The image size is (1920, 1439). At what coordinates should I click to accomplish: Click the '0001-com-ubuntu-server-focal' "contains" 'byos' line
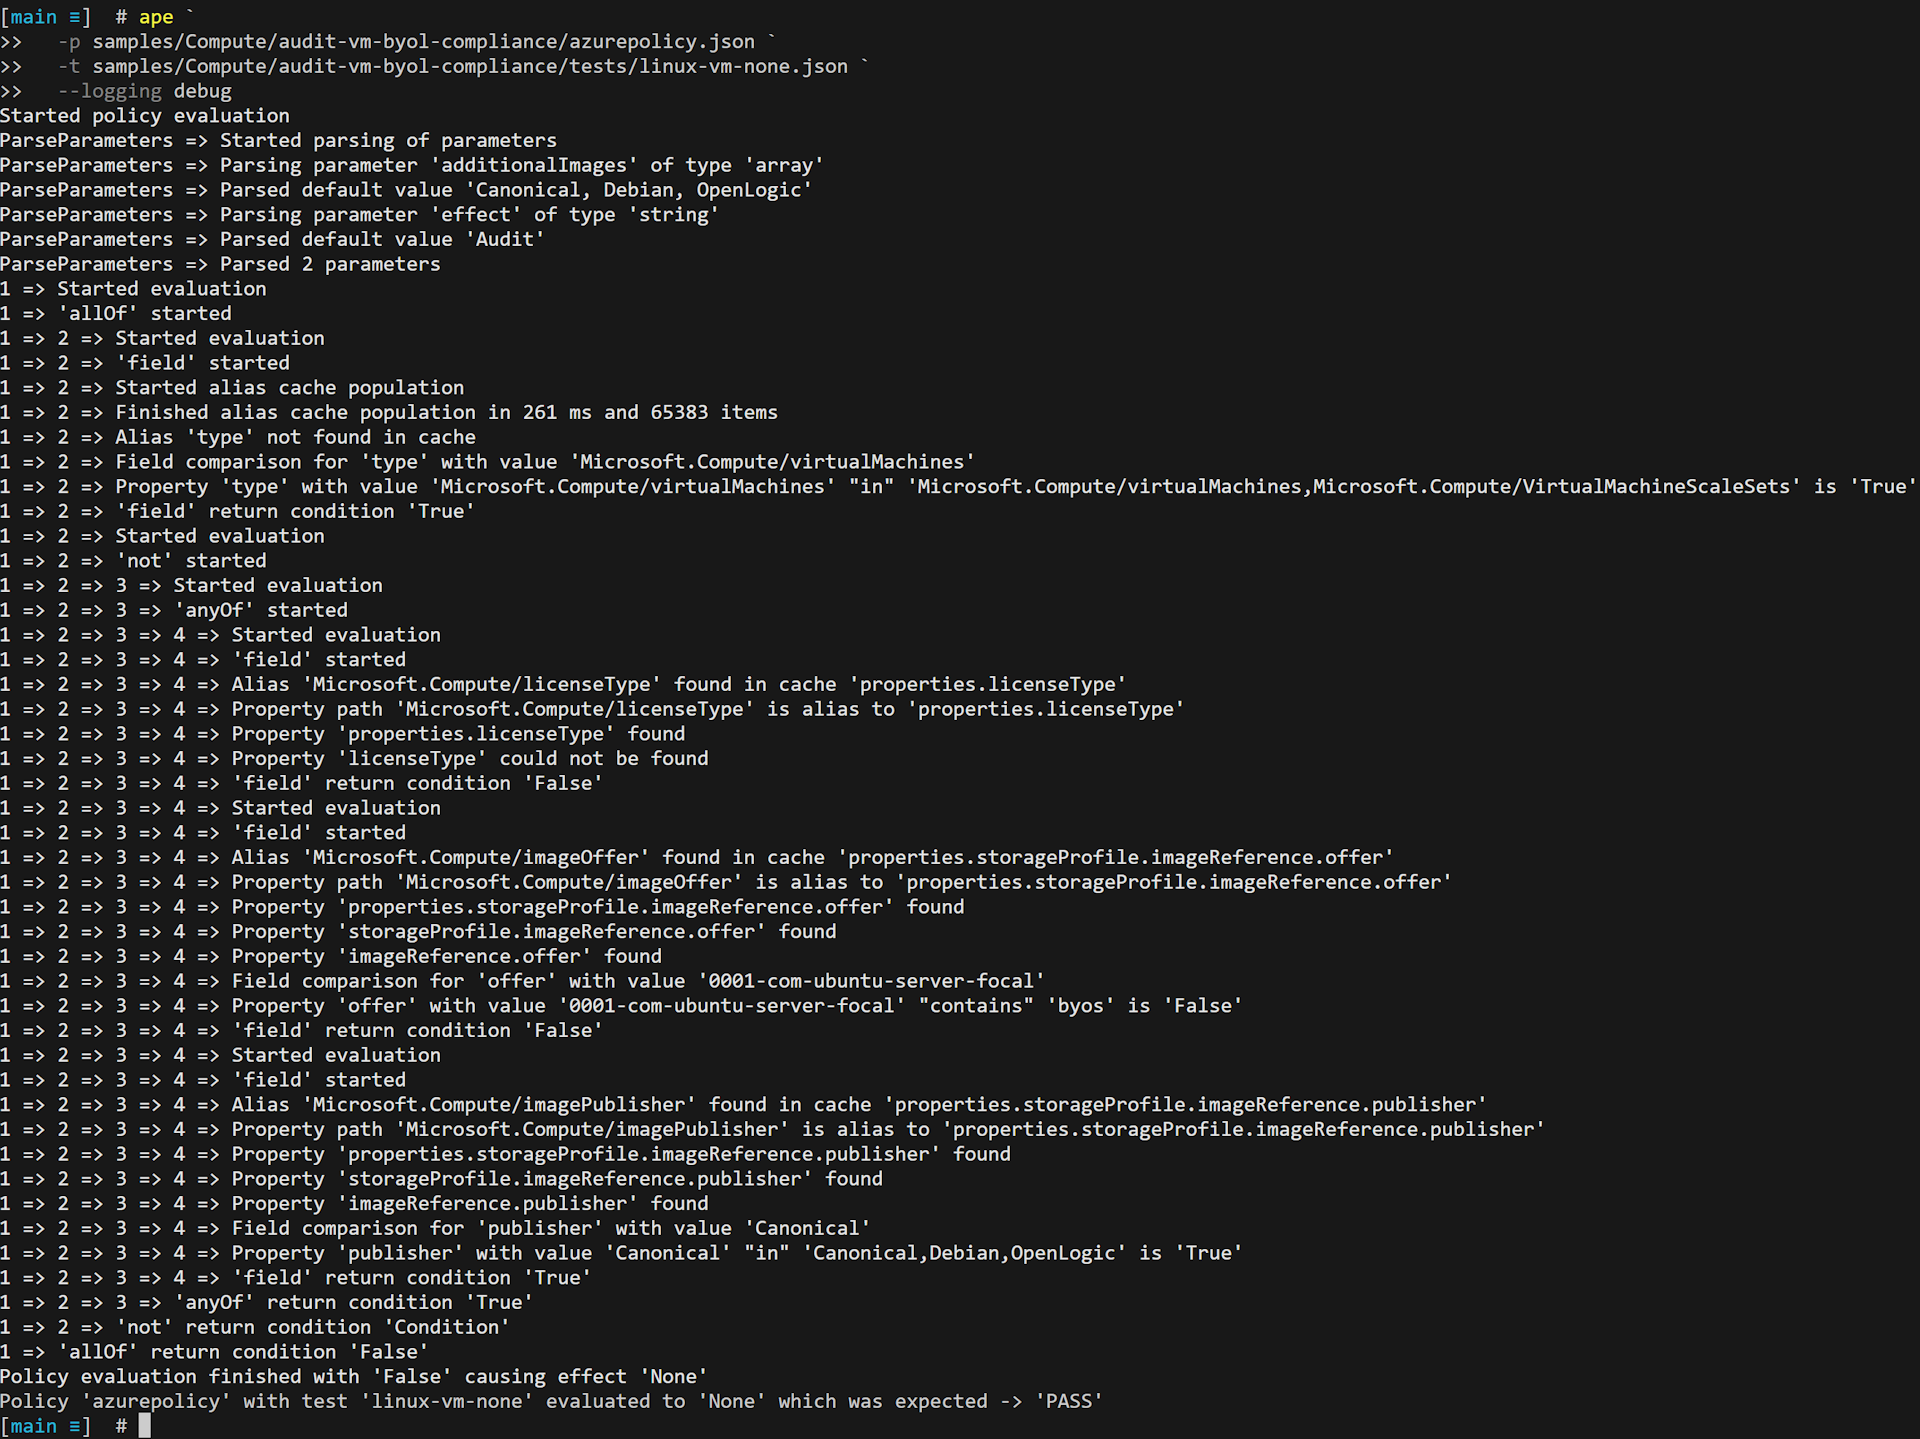621,1006
